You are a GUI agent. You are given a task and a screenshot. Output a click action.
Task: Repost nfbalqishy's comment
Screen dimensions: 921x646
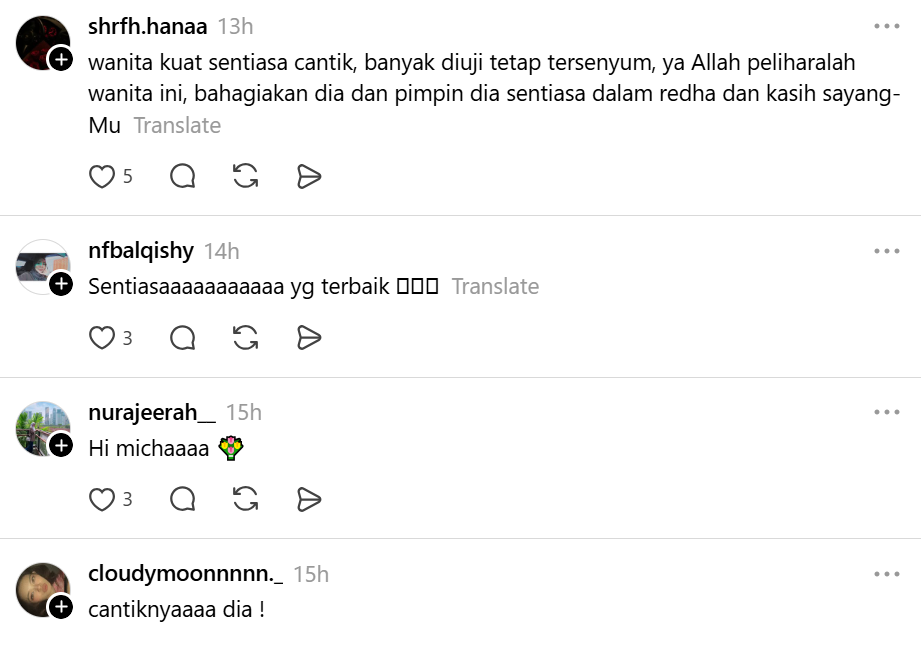pyautogui.click(x=246, y=338)
